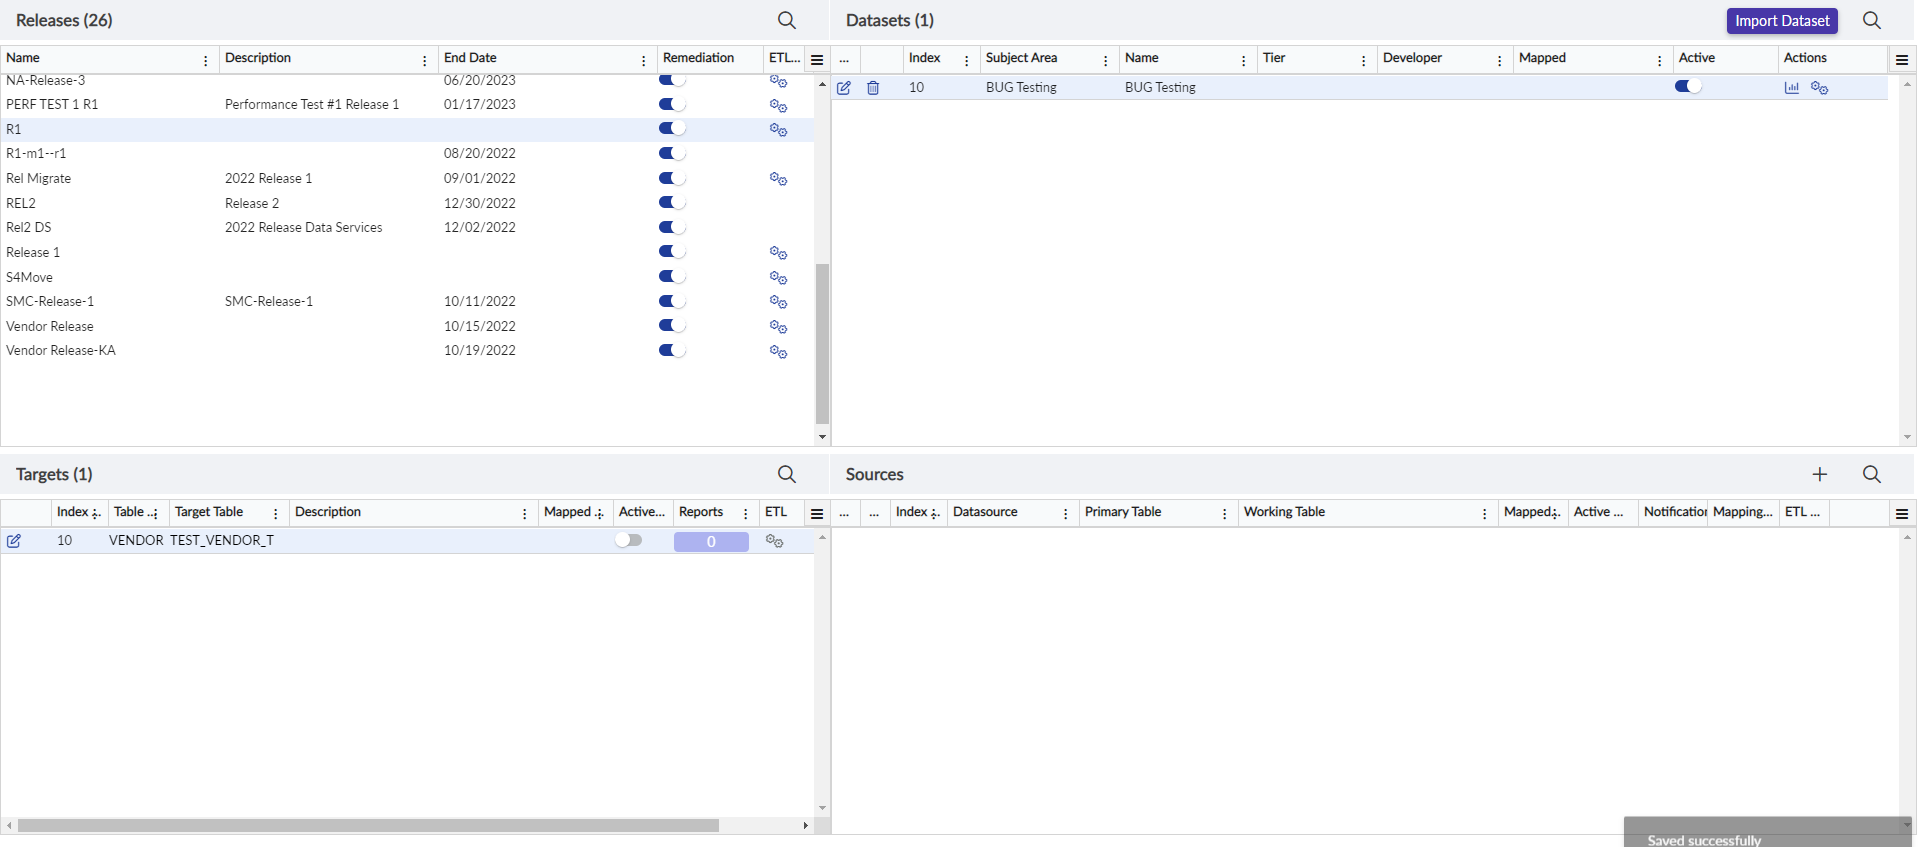Sort Datasets by Active header
The width and height of the screenshot is (1920, 847).
1697,58
